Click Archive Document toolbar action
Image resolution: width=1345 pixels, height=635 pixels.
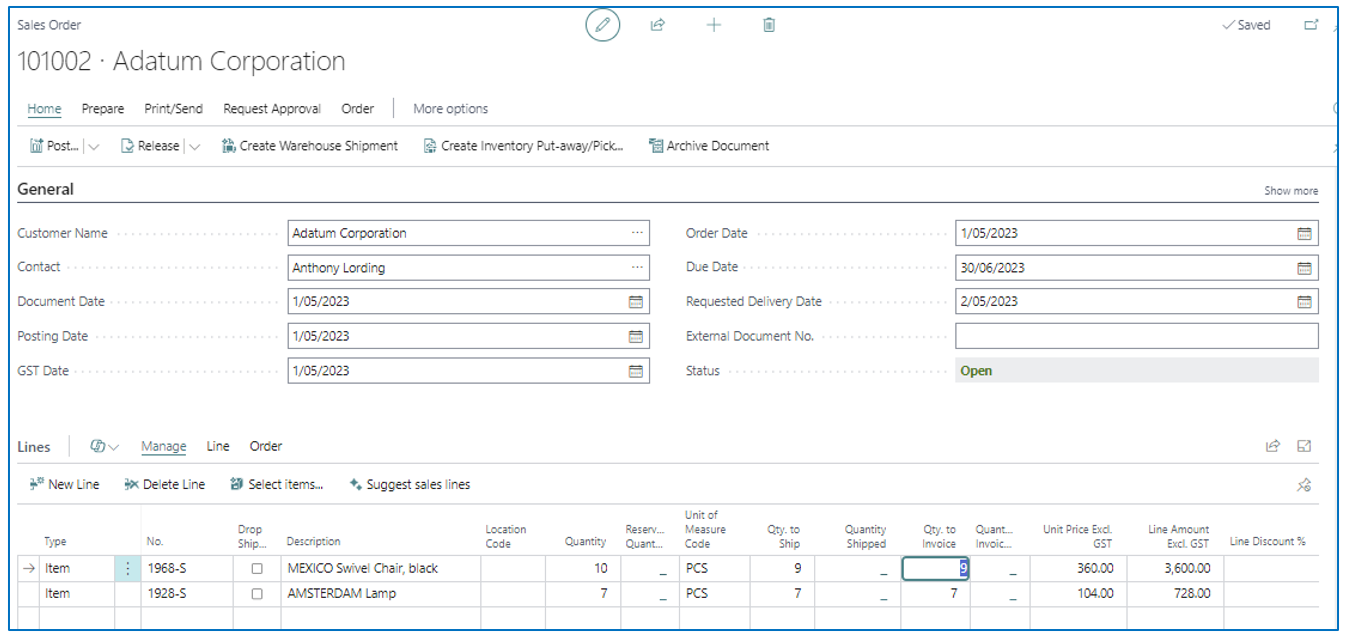click(x=709, y=146)
